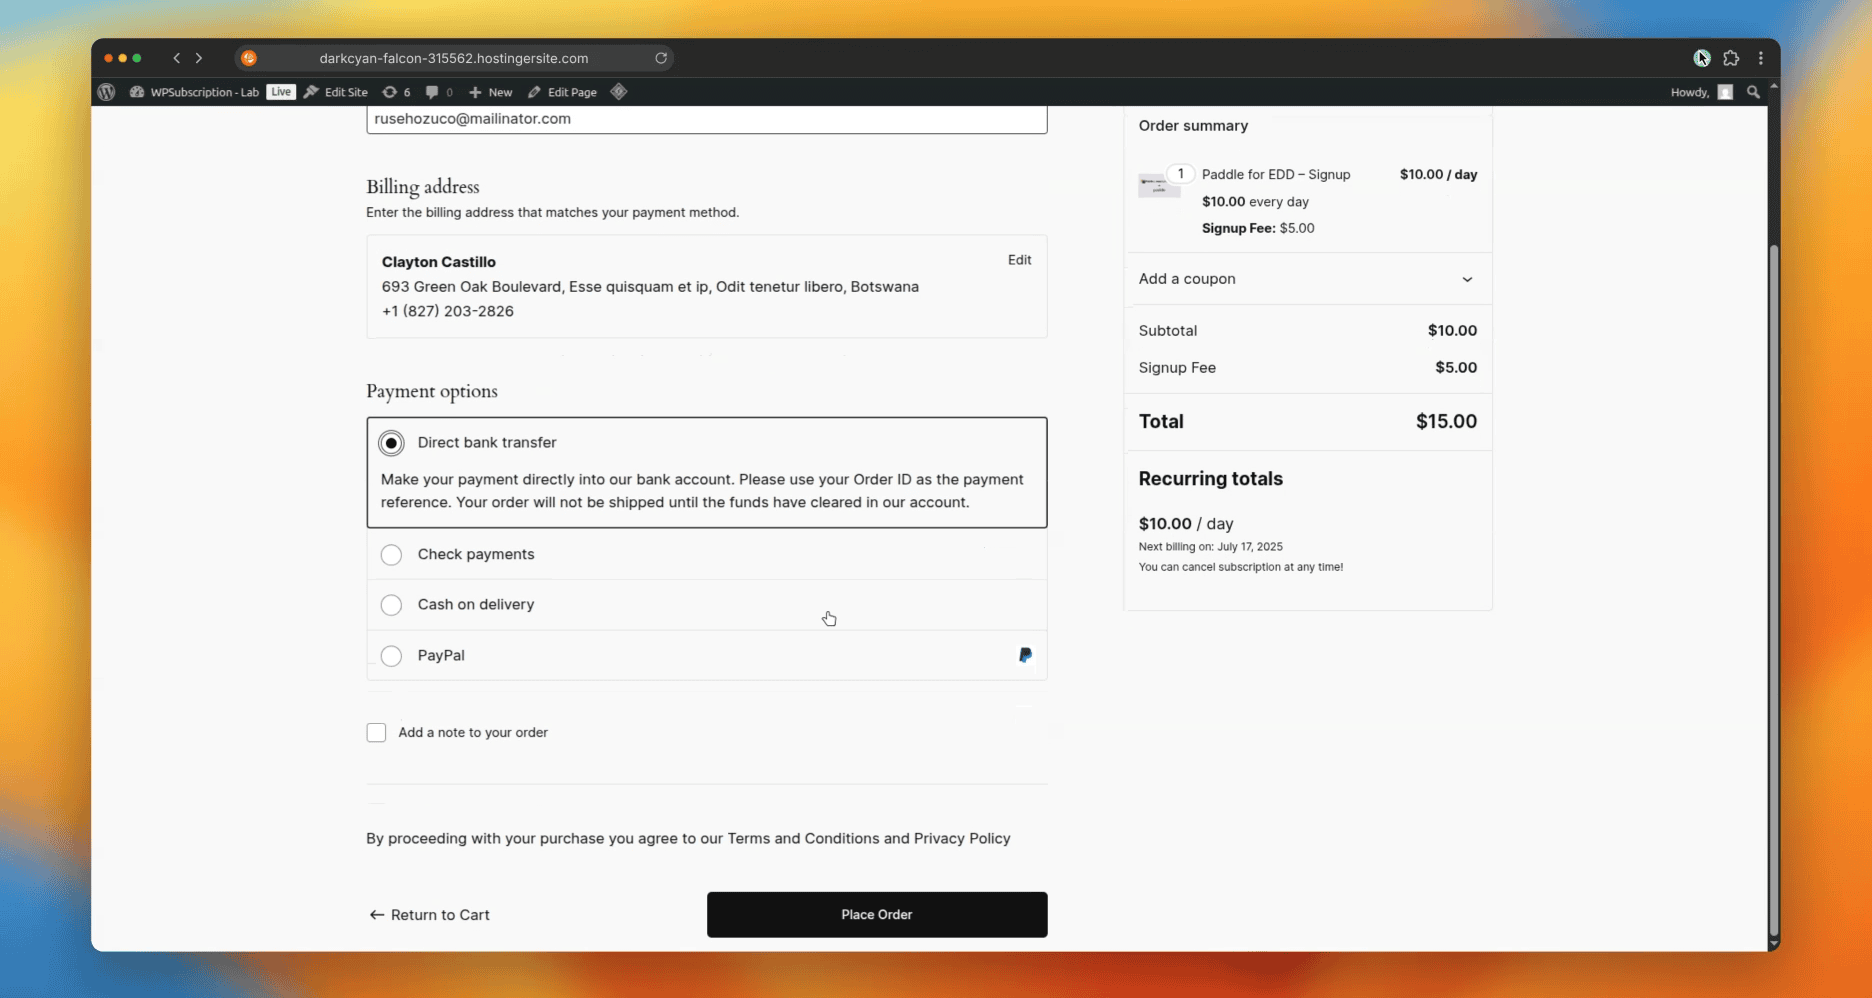The height and width of the screenshot is (998, 1872).
Task: Open the 6 pending updates icon
Action: [x=390, y=92]
